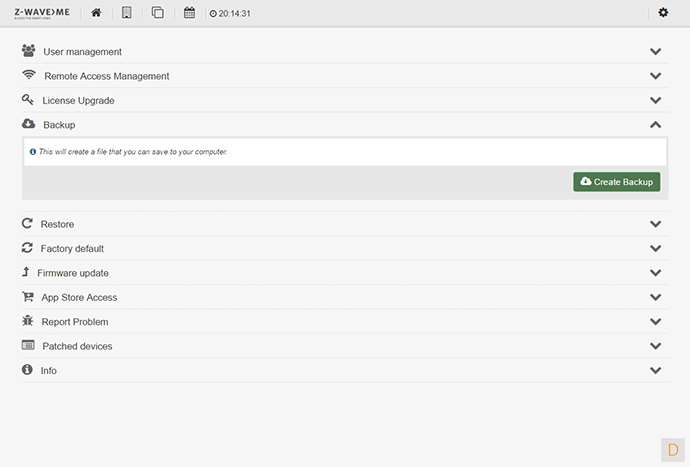Click the Remote Access wifi icon
The image size is (690, 467).
[29, 74]
